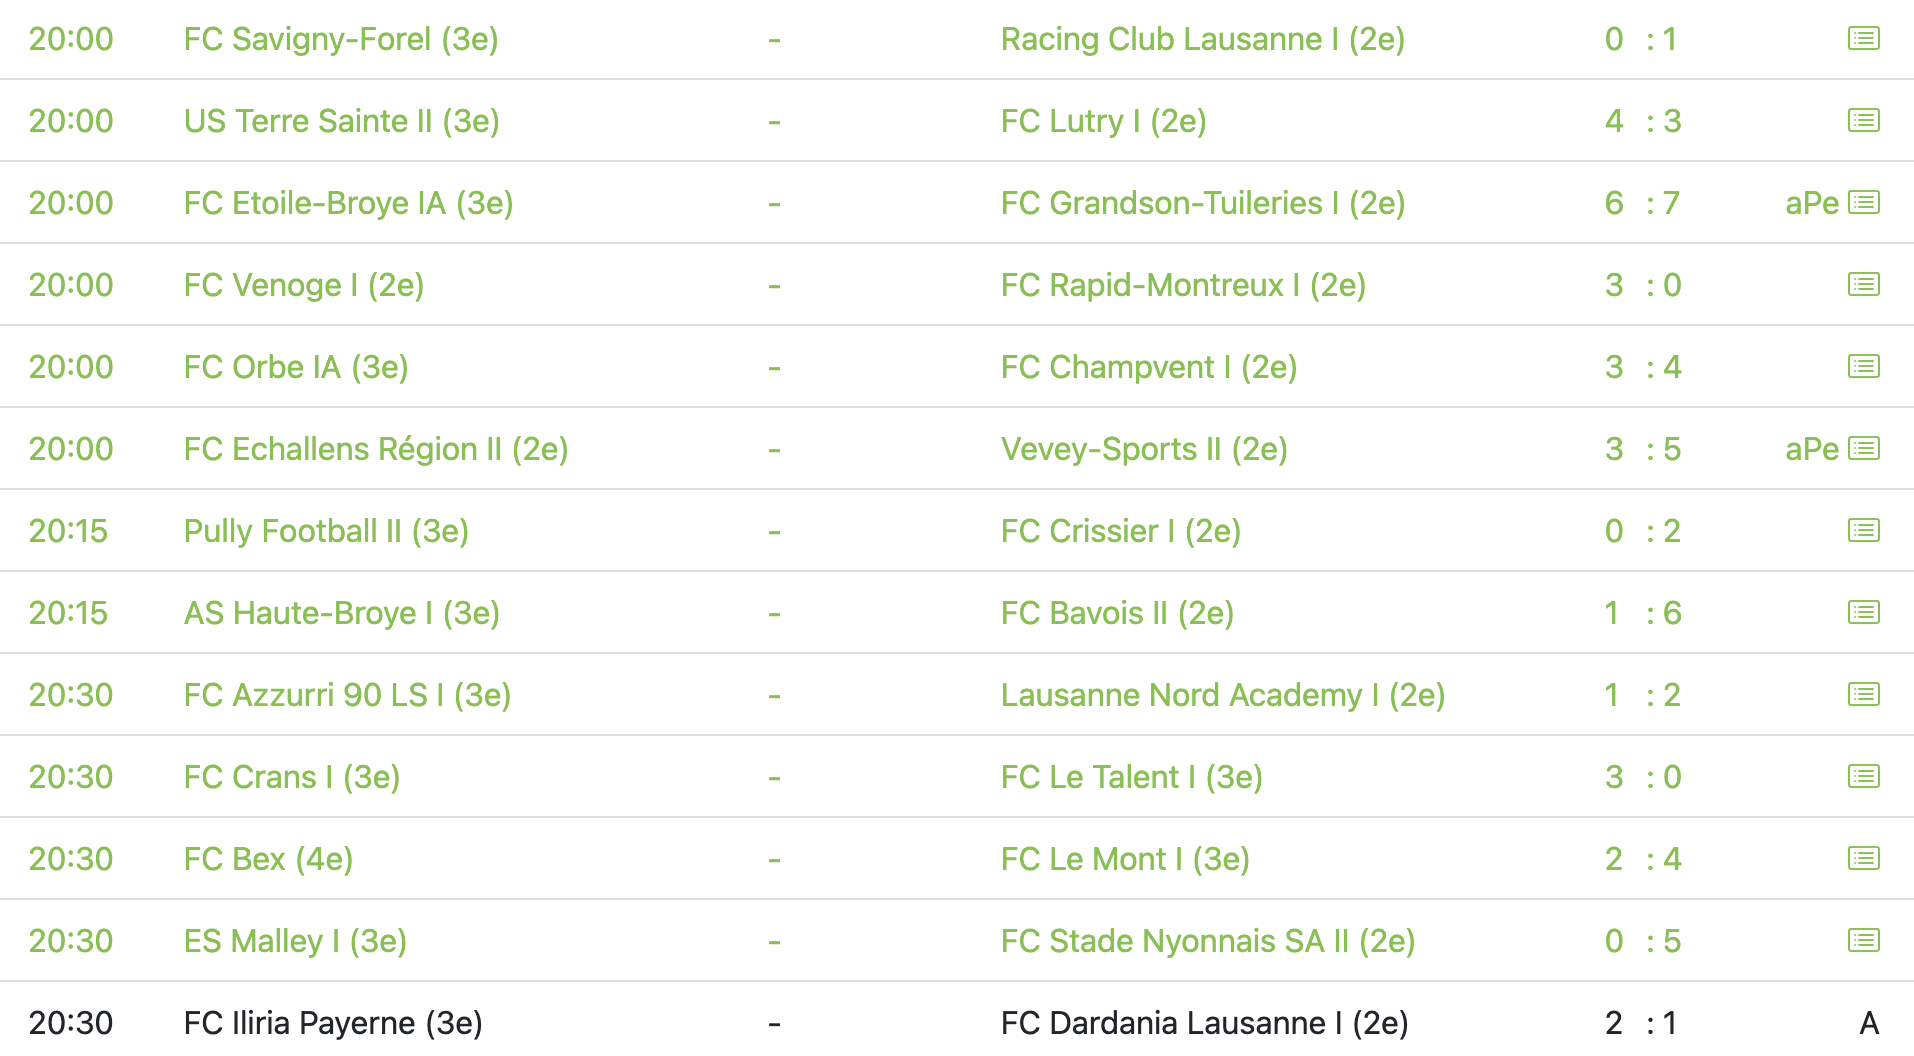Open report icon for Pully Football II match
This screenshot has width=1914, height=1056.
point(1863,531)
